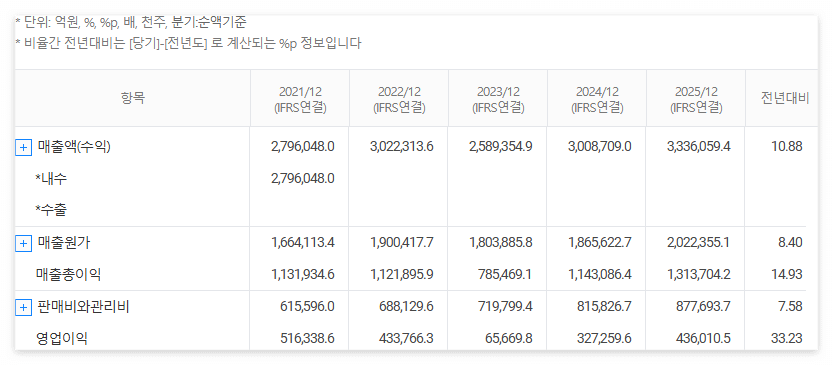Click 판매비와관리비 value 815,826.7

coord(604,307)
